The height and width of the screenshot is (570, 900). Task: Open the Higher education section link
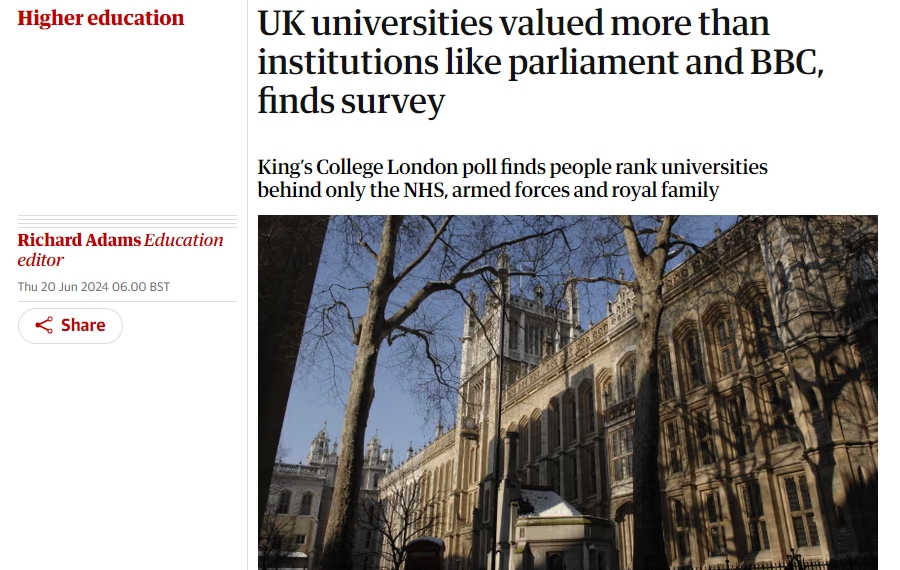101,18
